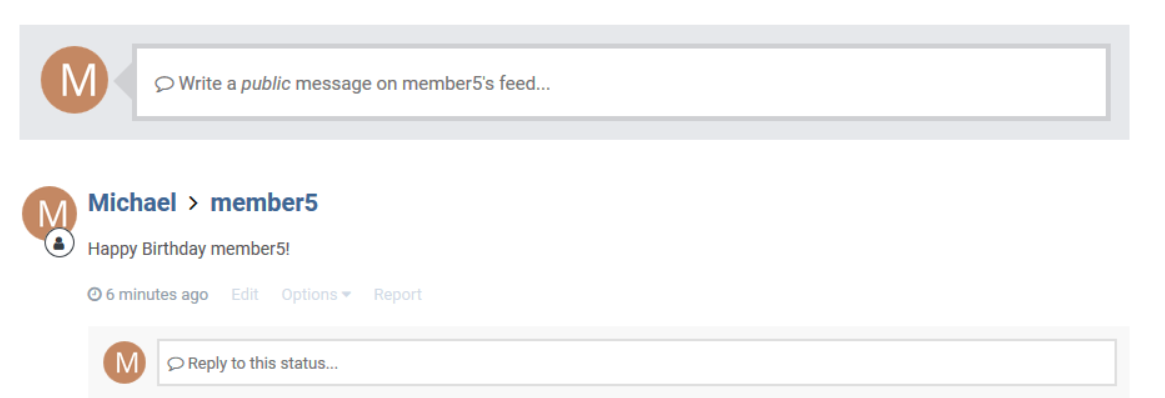Click the arrow between Michael and member5

(193, 203)
